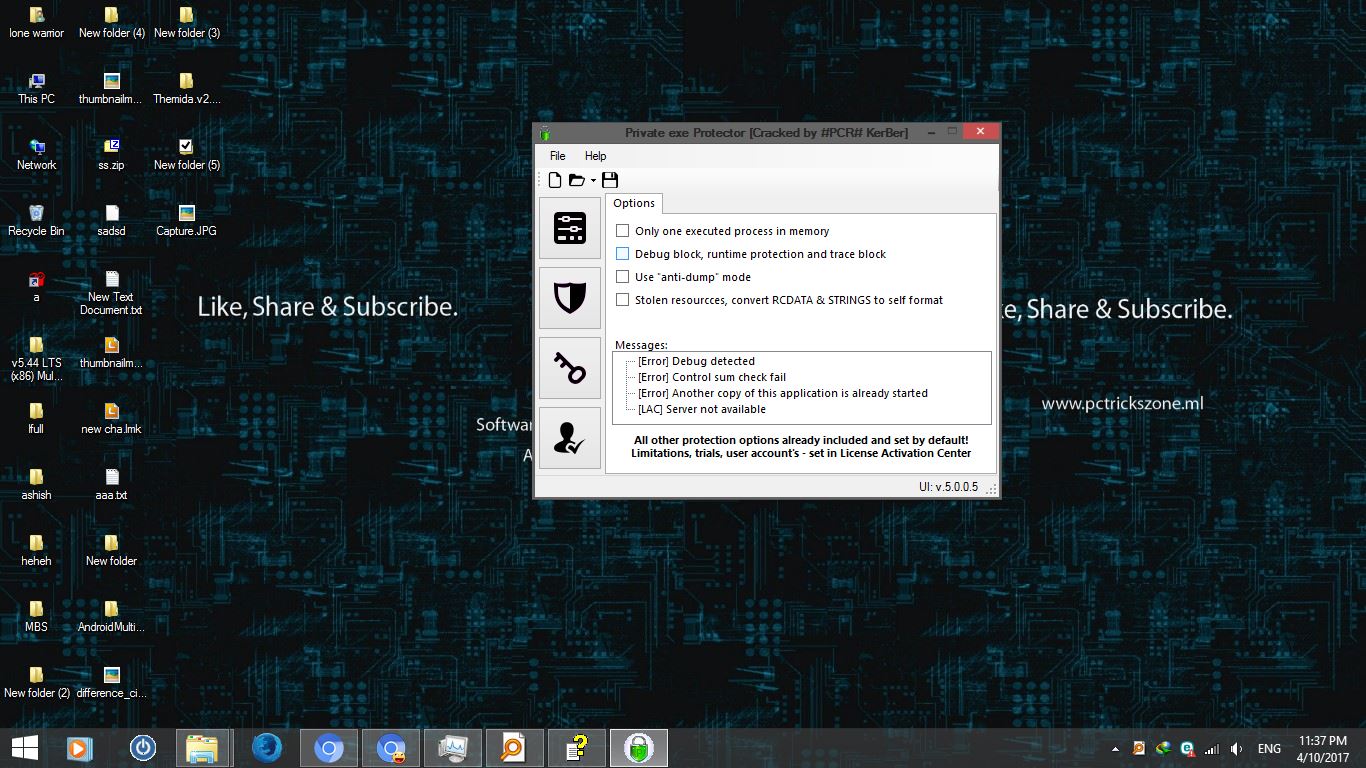The image size is (1366, 768).
Task: Open the volume control in system tray
Action: point(1237,749)
